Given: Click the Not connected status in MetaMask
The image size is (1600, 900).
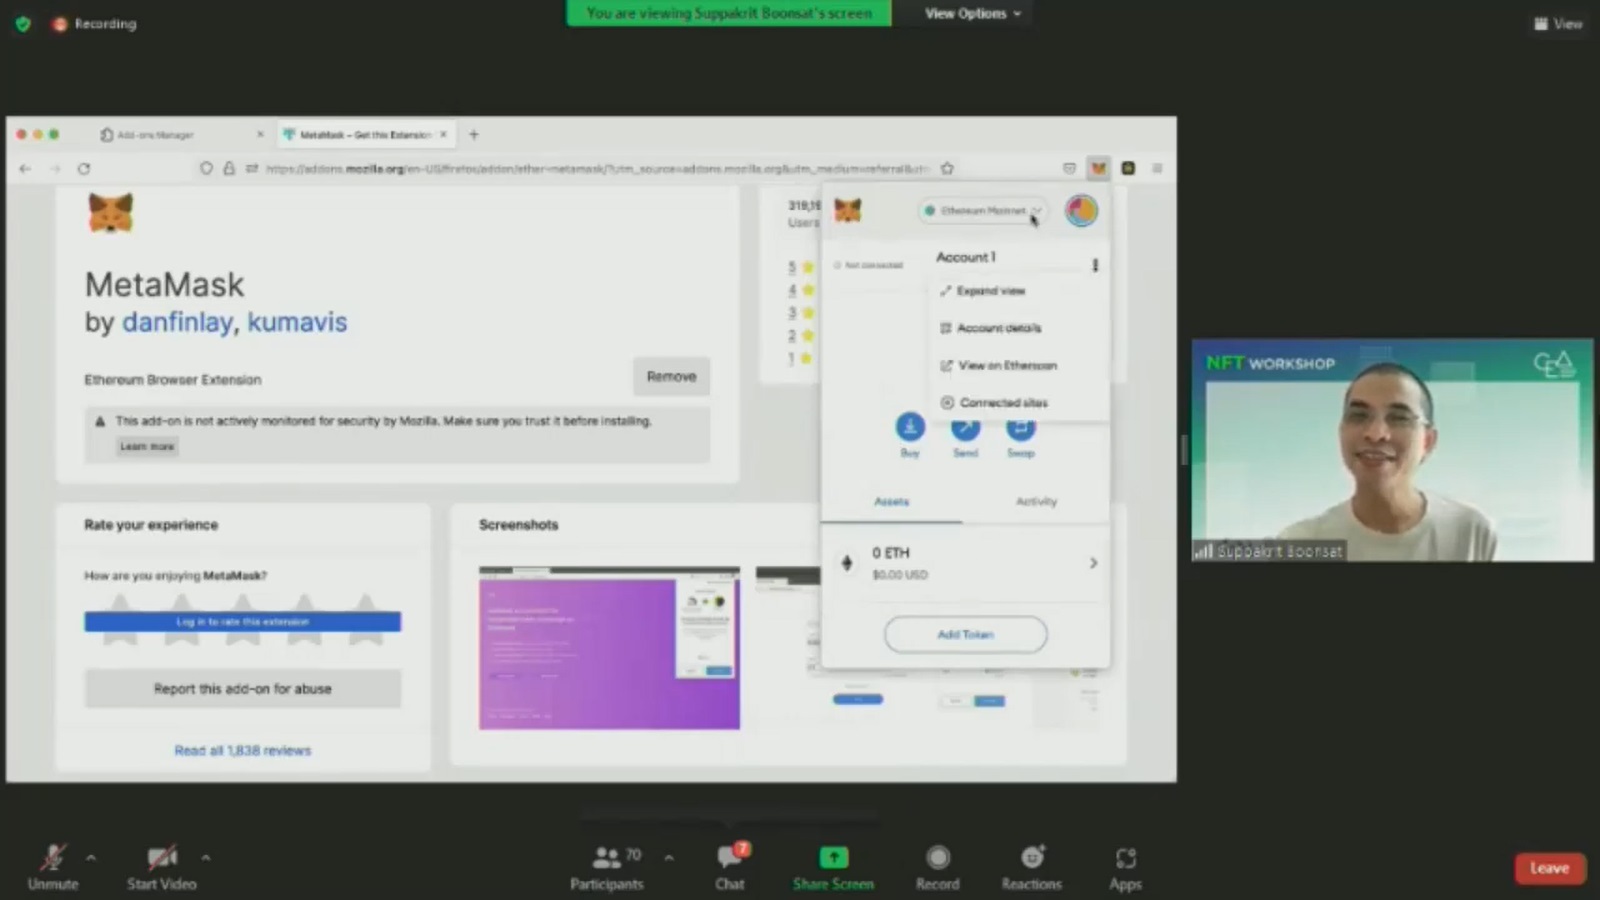Looking at the screenshot, I should click(869, 265).
